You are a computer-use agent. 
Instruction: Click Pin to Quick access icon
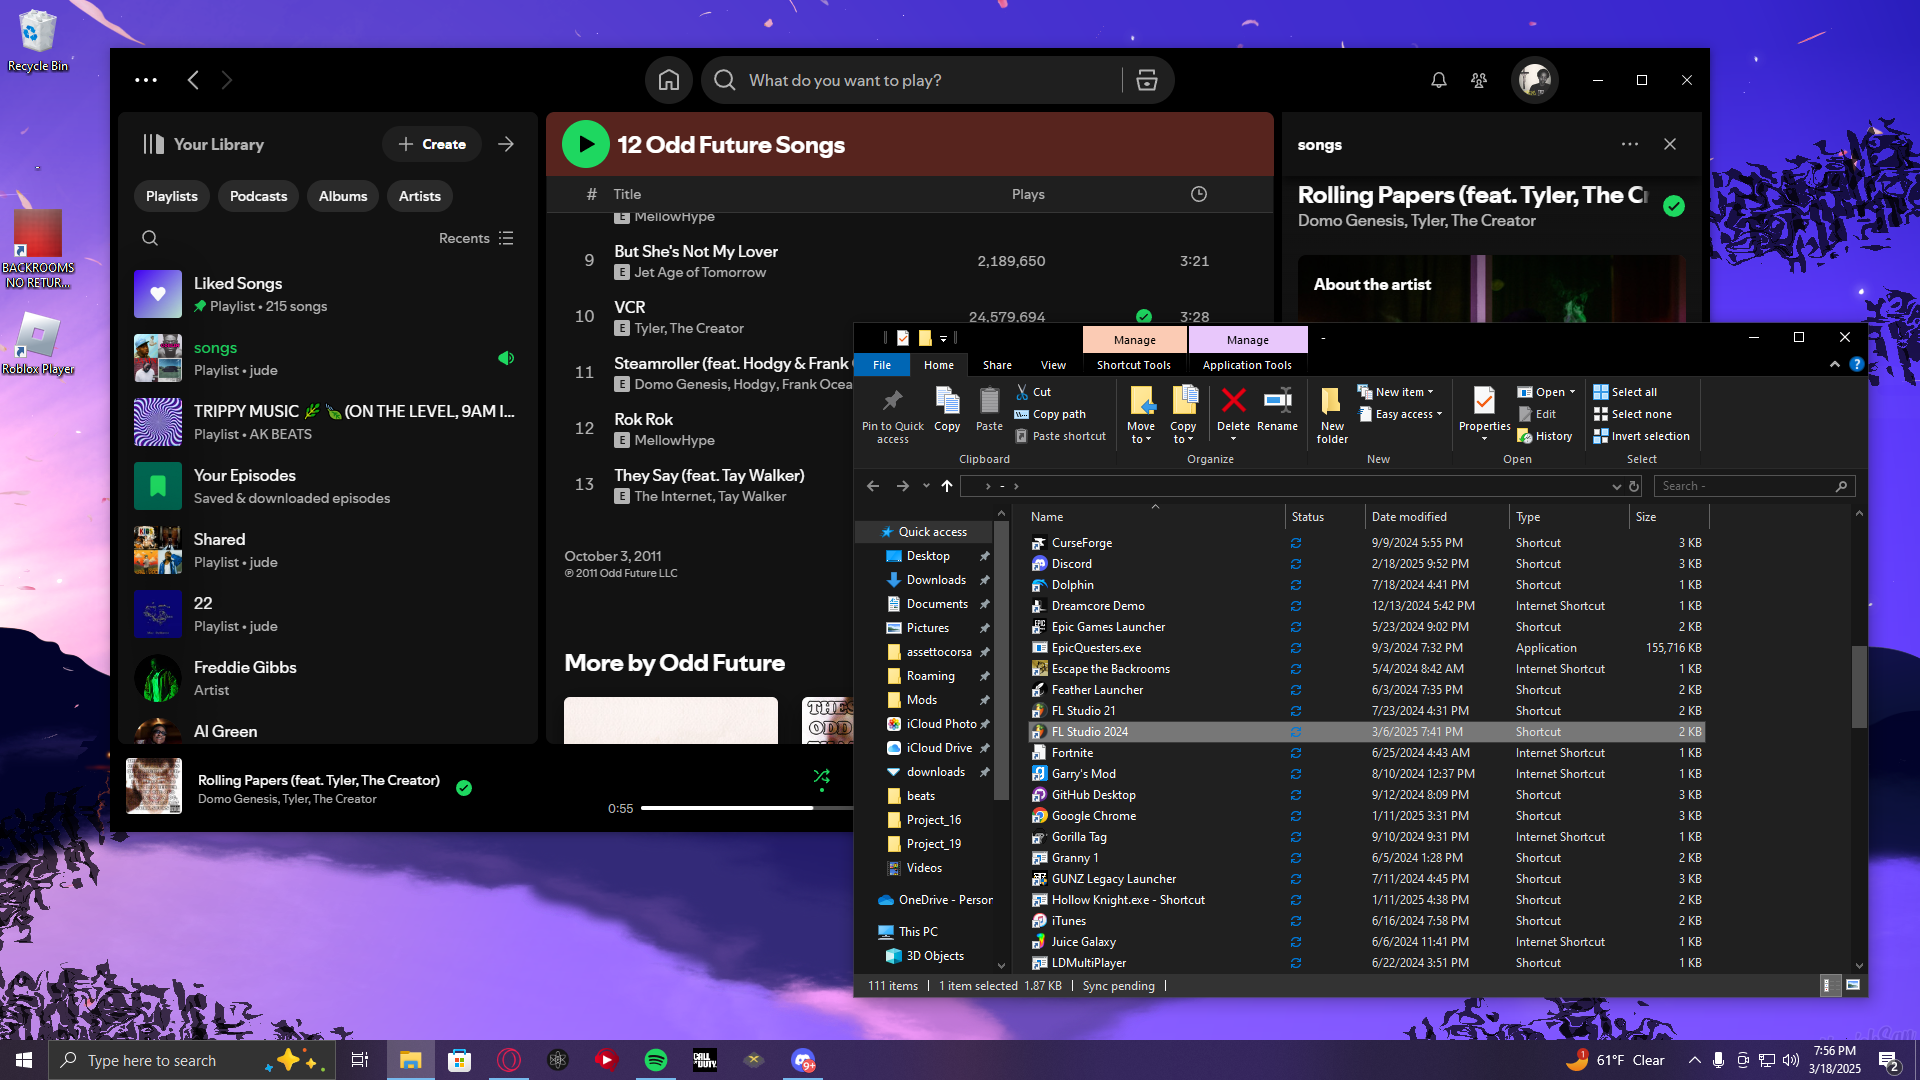893,414
